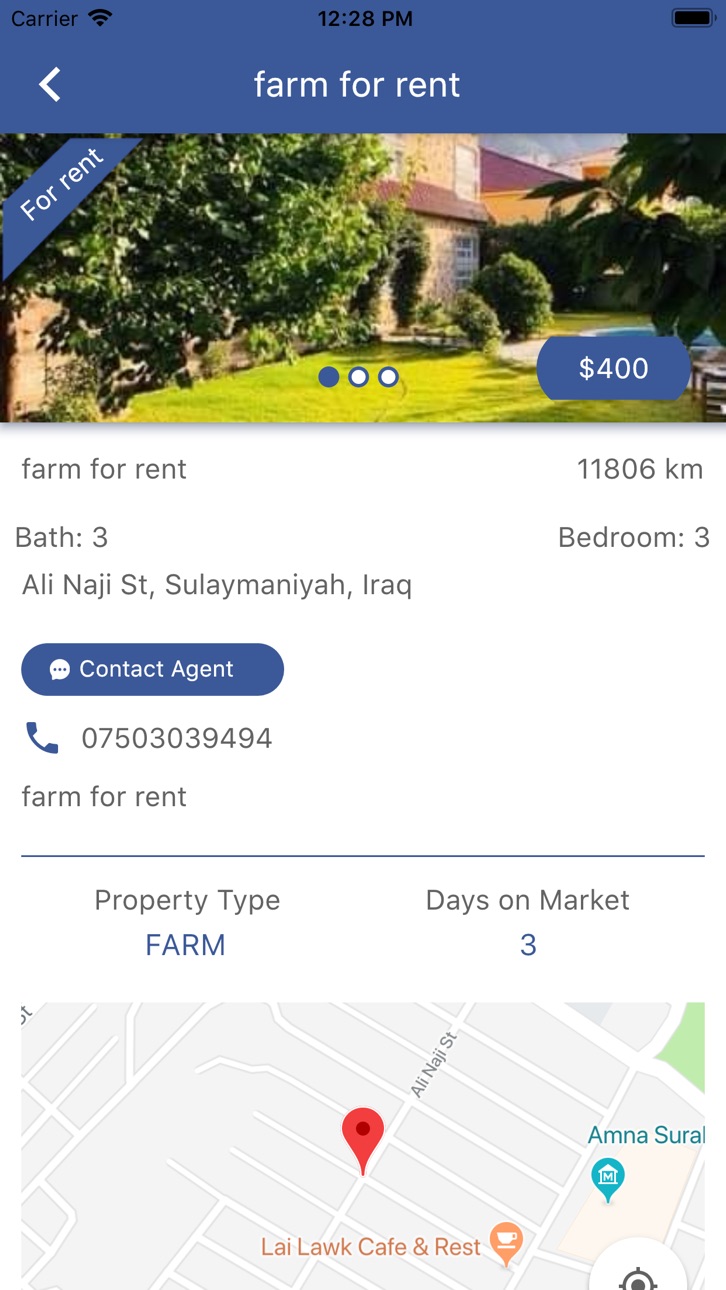Select the second photo carousel dot
This screenshot has width=726, height=1290.
point(358,377)
